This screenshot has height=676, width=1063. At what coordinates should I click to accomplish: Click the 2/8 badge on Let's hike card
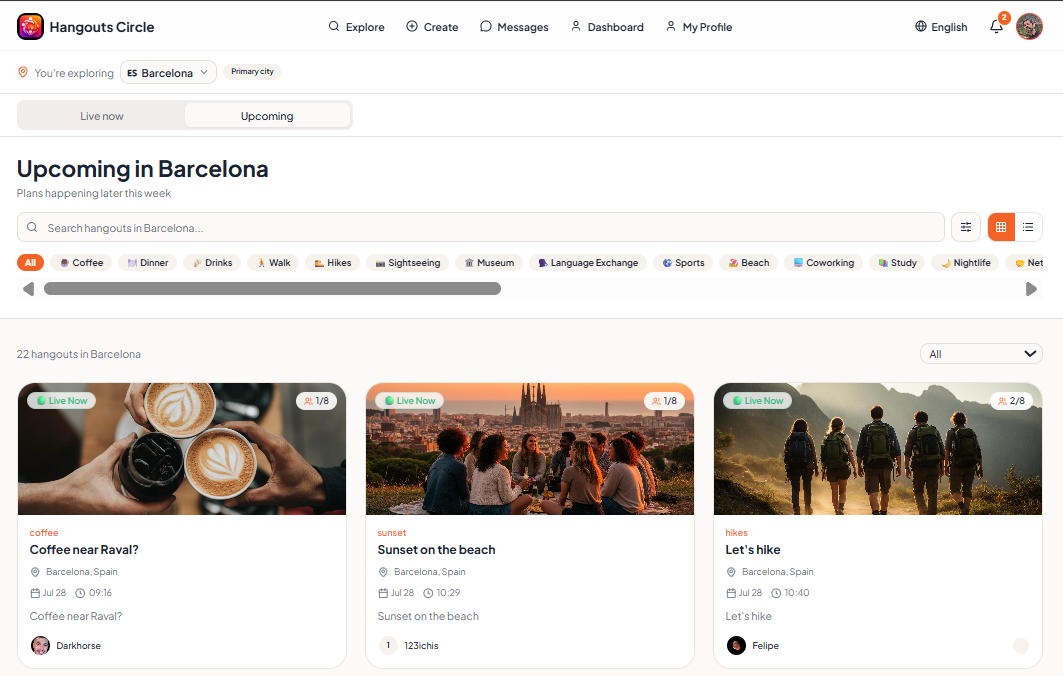pos(1011,401)
